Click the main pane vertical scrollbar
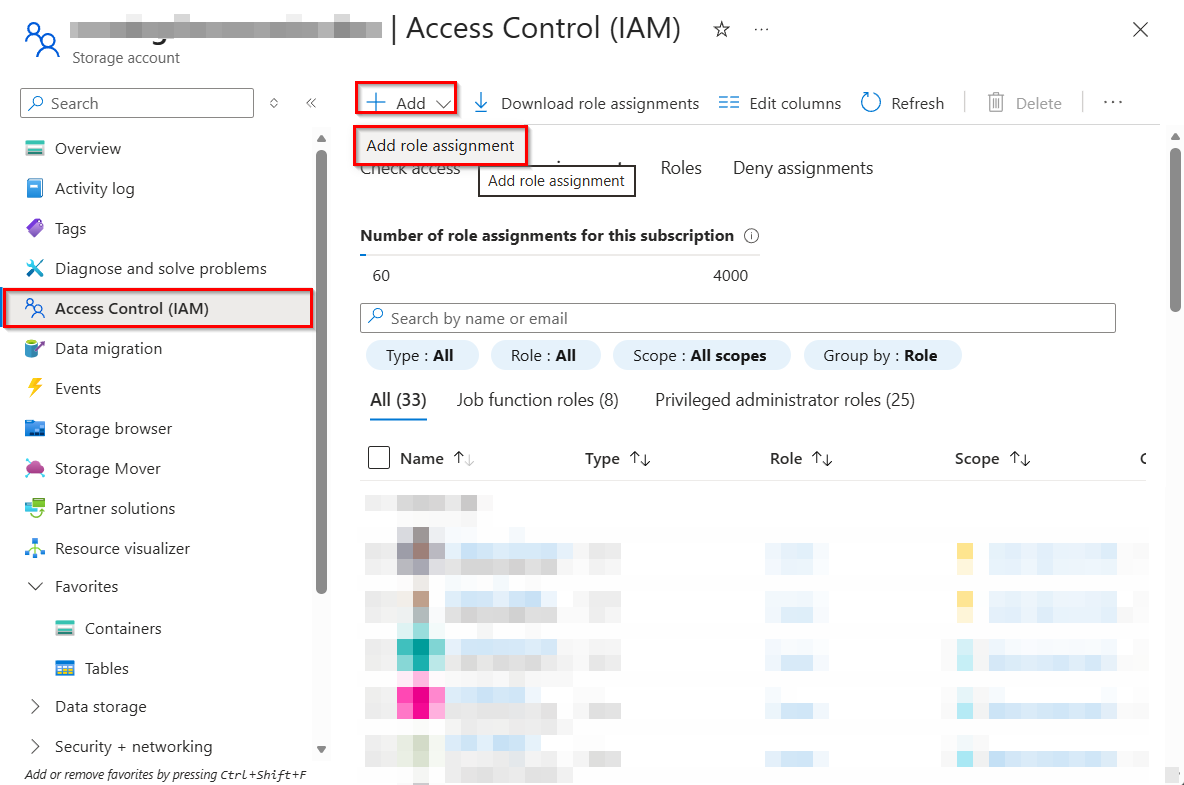This screenshot has height=785, width=1184. tap(1175, 230)
